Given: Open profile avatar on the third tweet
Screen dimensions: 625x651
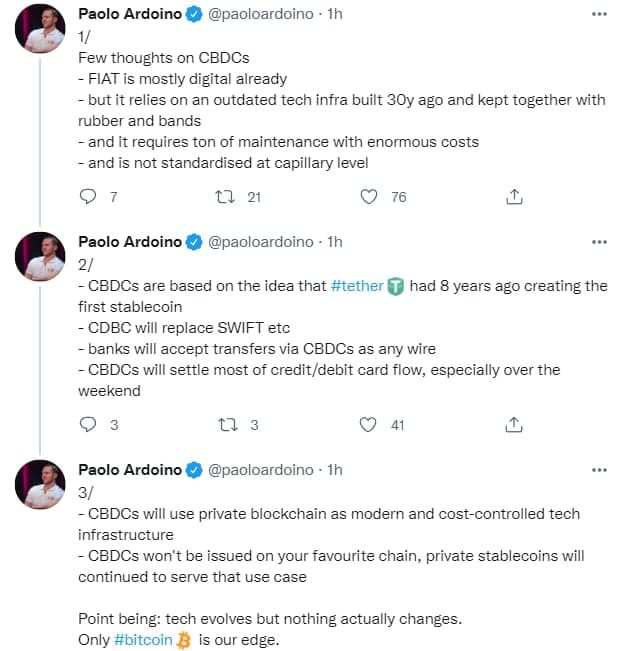Looking at the screenshot, I should tap(40, 485).
